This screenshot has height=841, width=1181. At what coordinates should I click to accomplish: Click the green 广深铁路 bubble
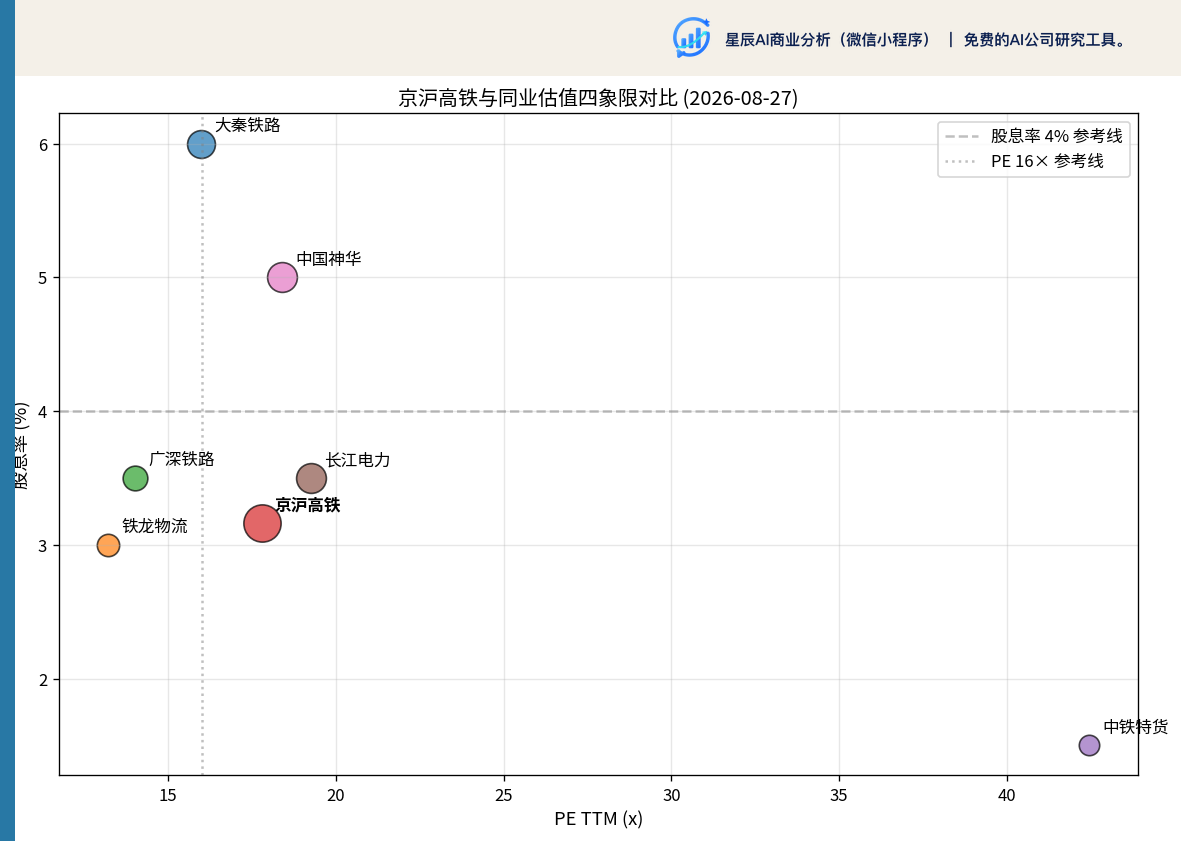pos(136,478)
